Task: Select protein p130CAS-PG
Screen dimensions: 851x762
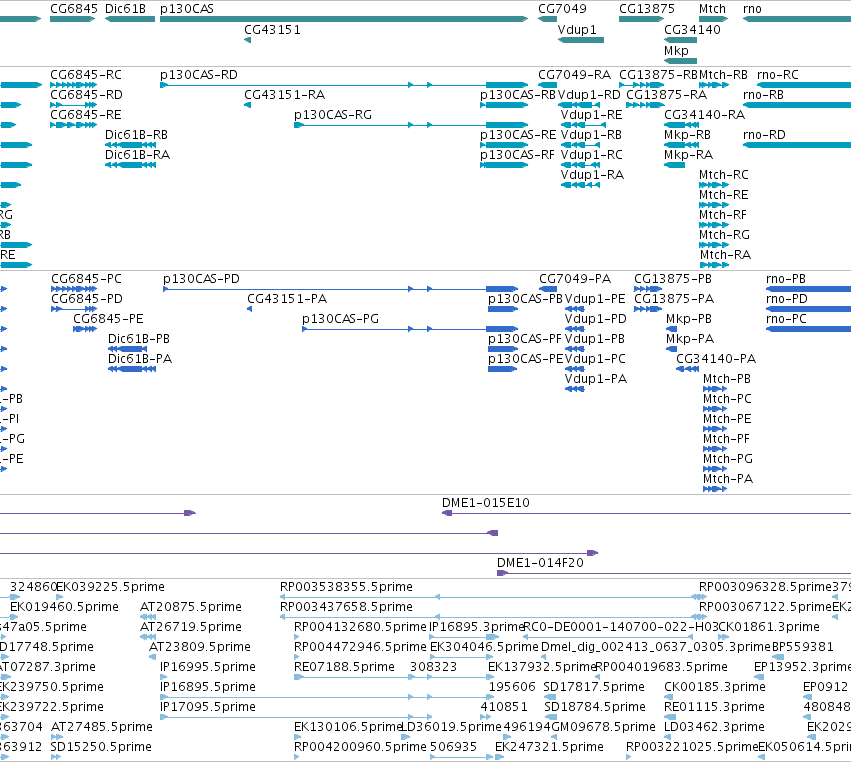Action: point(340,319)
